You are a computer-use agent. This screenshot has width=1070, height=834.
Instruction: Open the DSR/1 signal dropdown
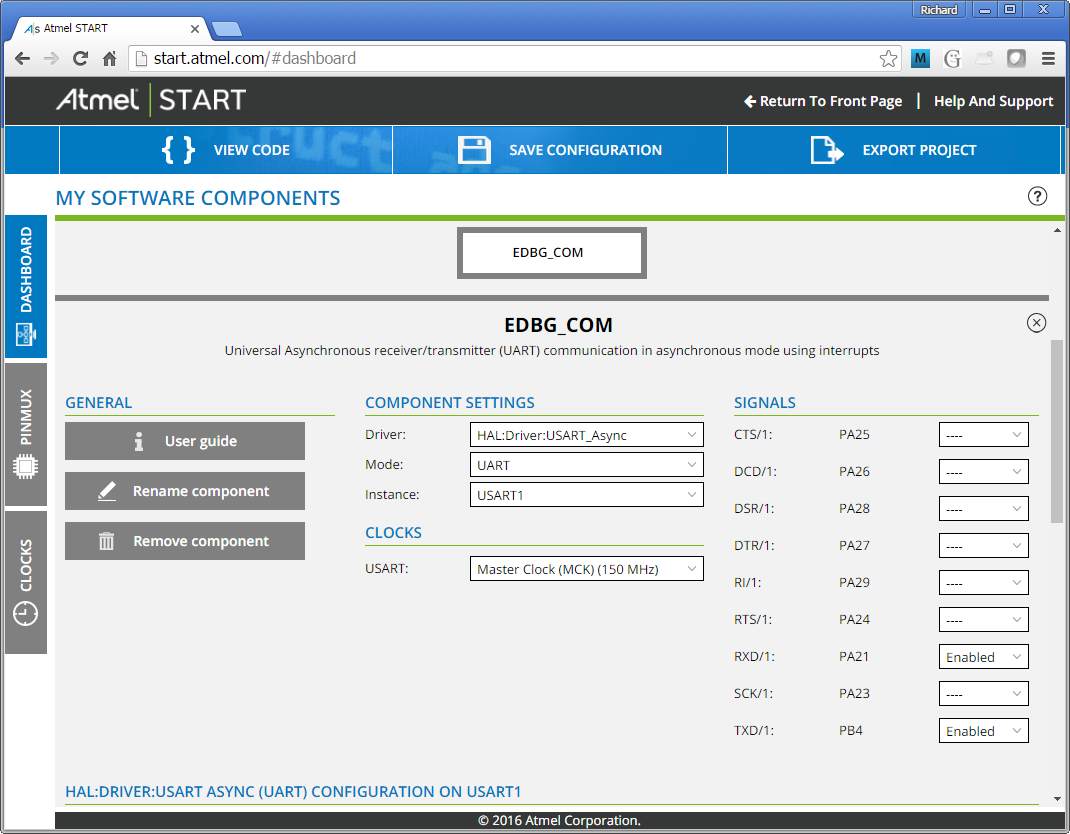983,508
